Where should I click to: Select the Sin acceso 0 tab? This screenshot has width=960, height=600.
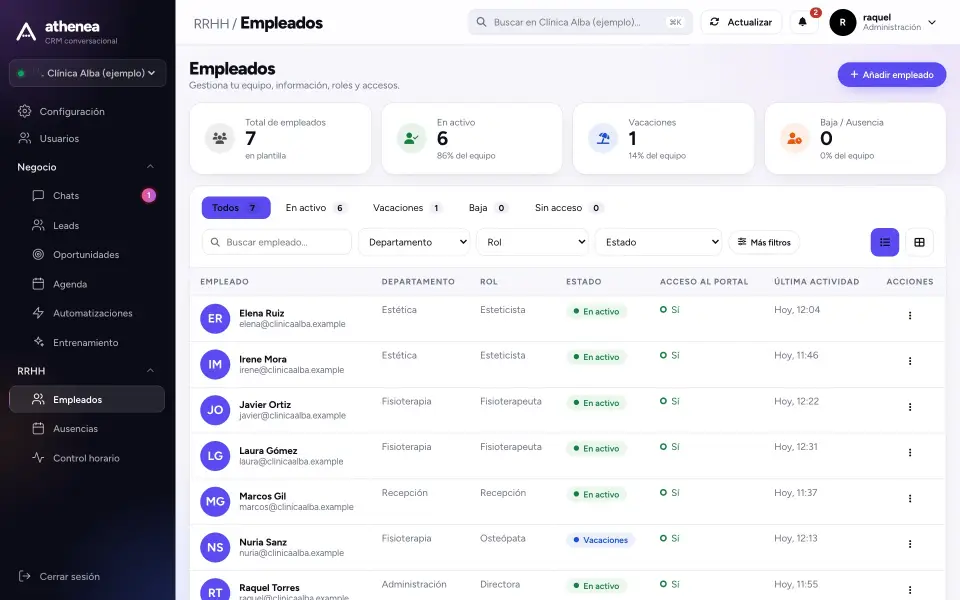[x=569, y=208]
